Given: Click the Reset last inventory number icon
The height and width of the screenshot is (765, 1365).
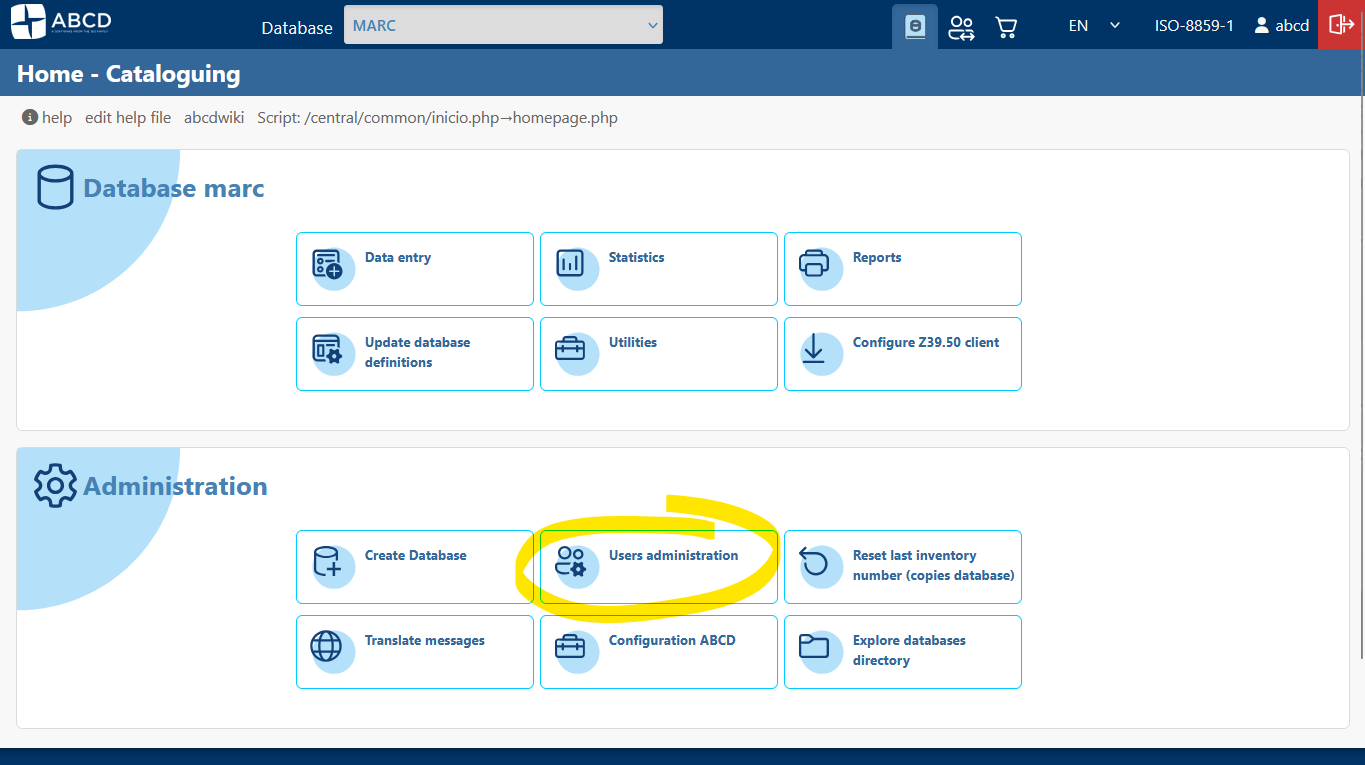Looking at the screenshot, I should tap(815, 563).
